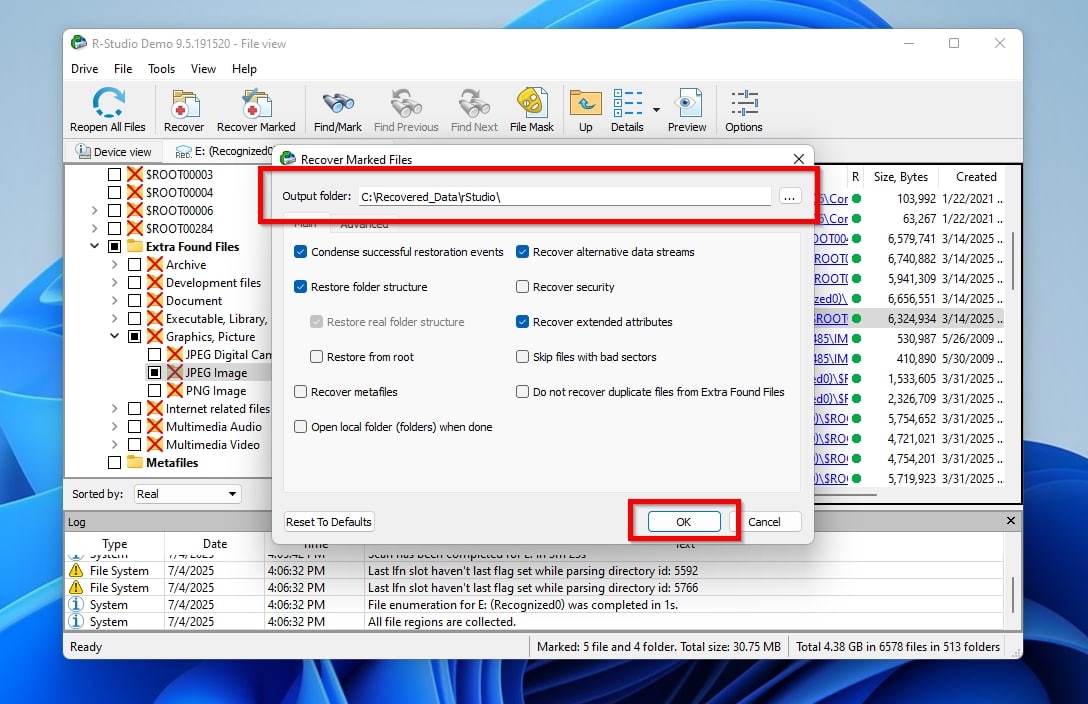Expand the Internet related files tree node
1088x704 pixels.
tap(114, 409)
